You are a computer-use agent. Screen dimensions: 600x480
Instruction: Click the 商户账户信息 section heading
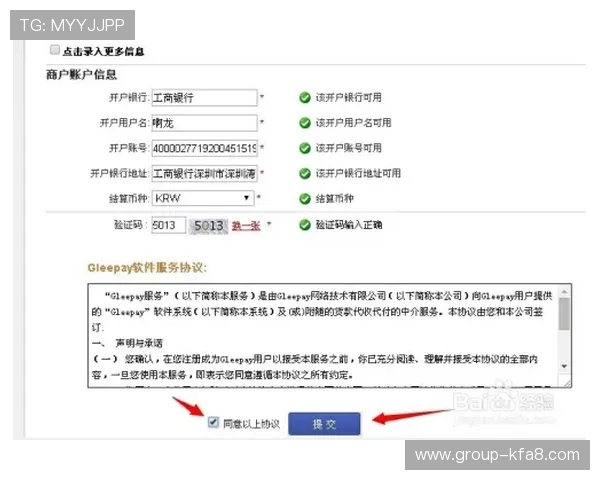pos(82,74)
